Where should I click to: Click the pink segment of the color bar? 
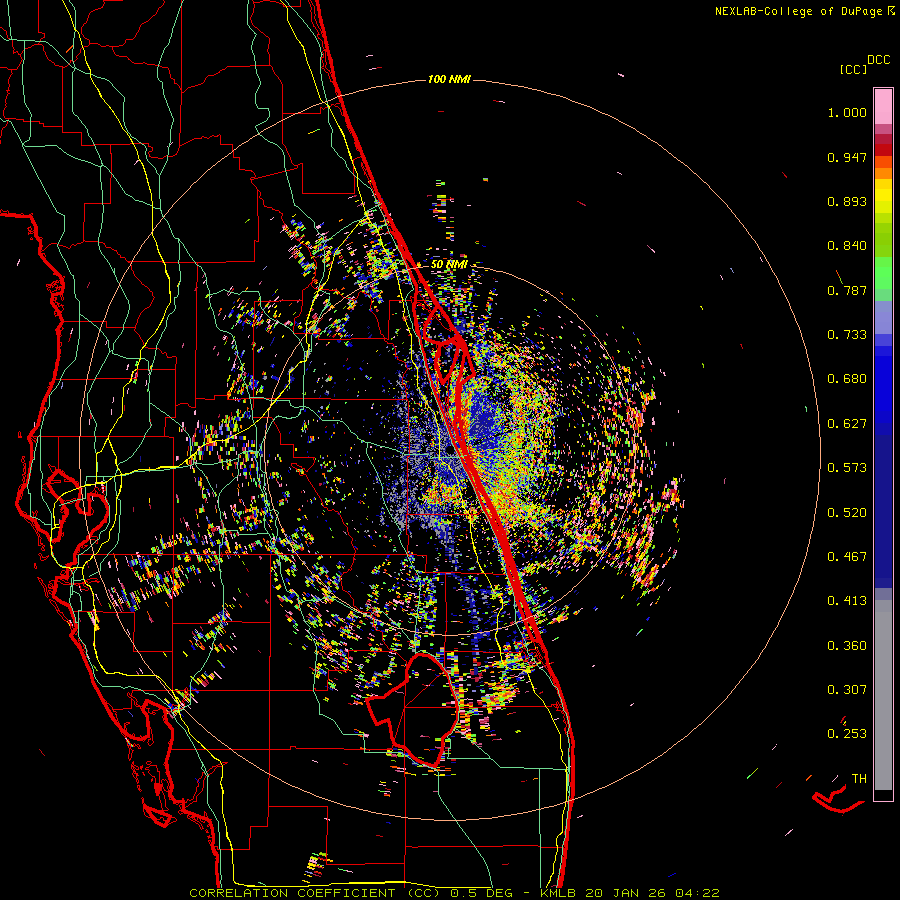(x=883, y=106)
